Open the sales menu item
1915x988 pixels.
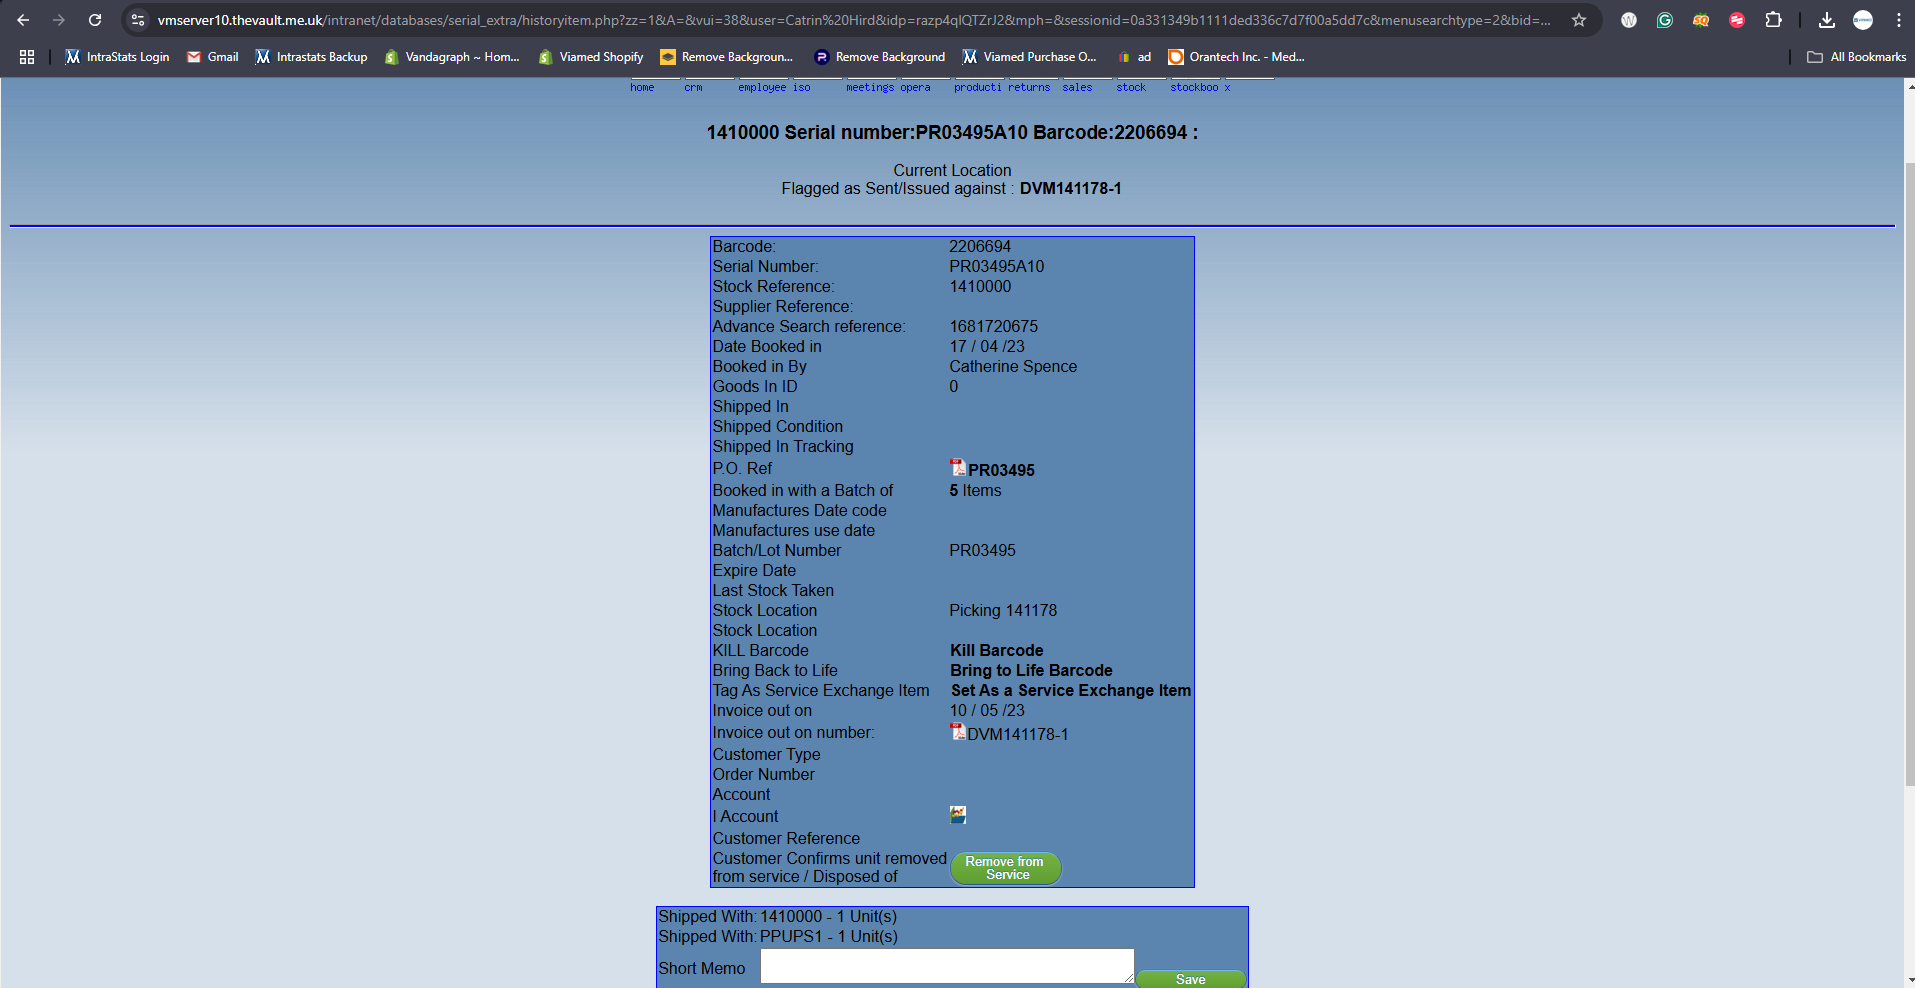tap(1077, 88)
